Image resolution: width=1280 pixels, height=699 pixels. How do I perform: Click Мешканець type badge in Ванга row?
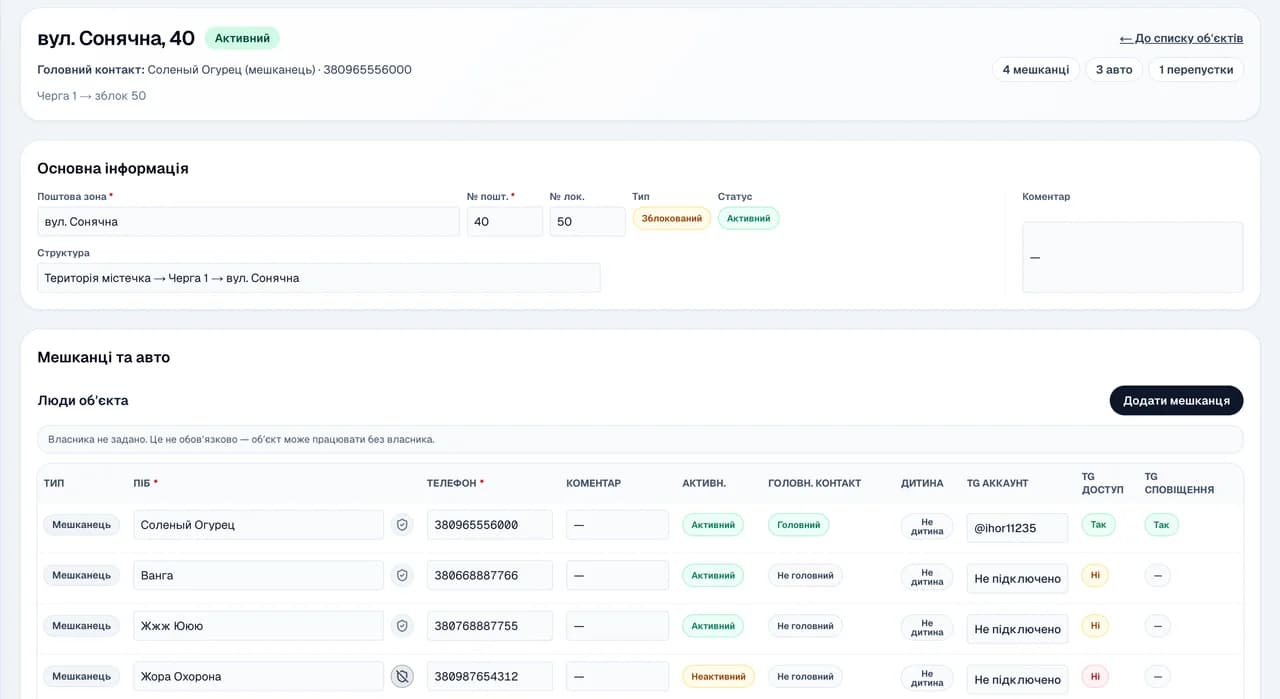tap(81, 575)
